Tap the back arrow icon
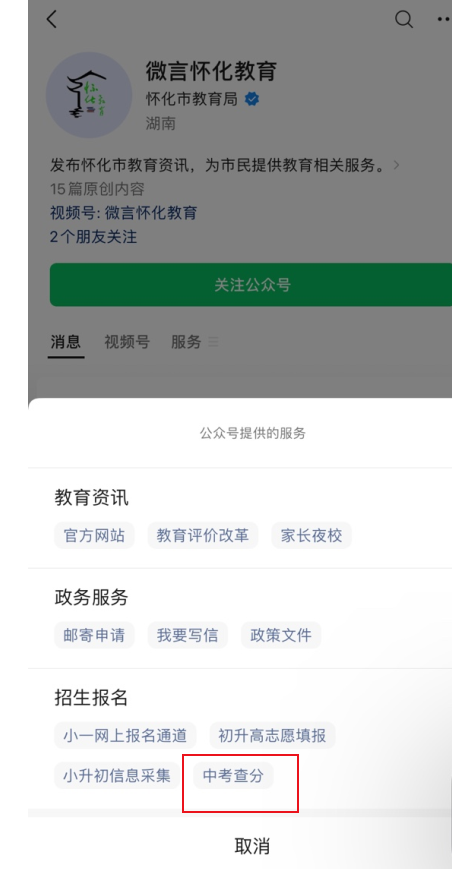The height and width of the screenshot is (869, 452). tap(52, 19)
